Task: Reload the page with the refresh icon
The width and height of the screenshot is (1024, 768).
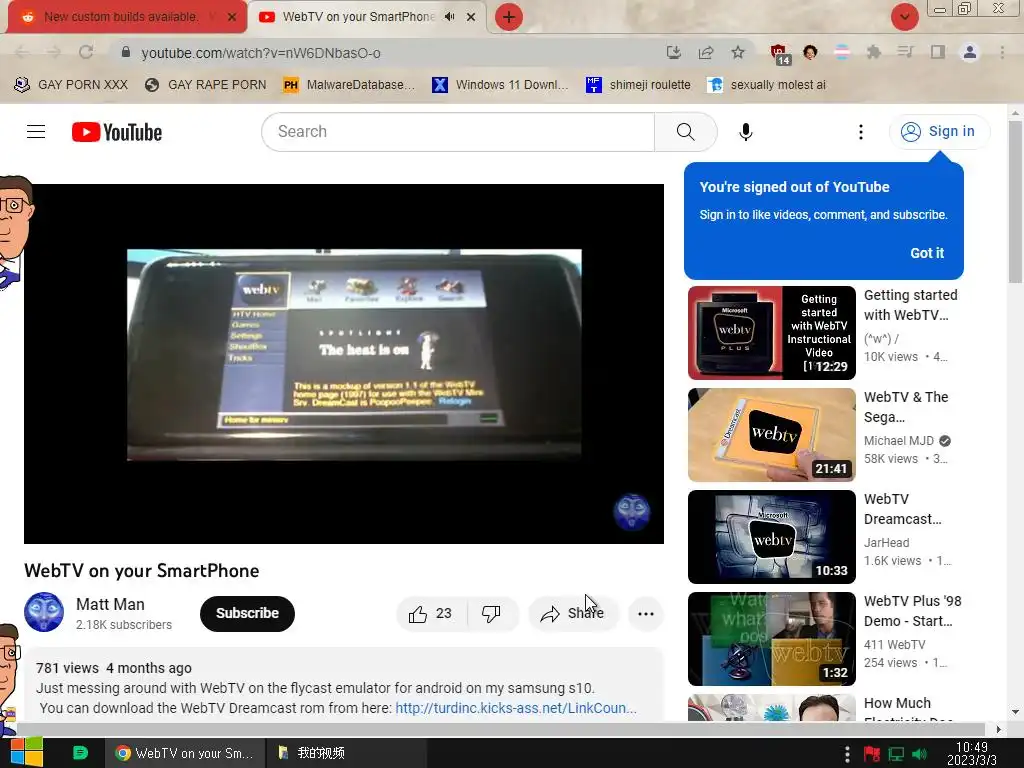Action: point(86,52)
